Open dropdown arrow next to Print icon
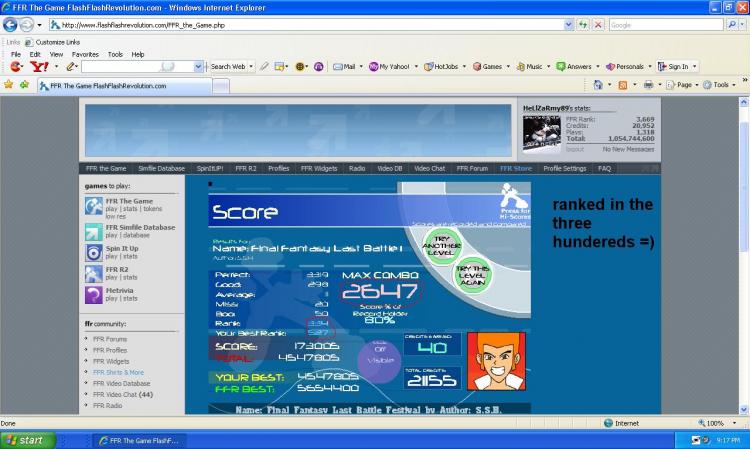750x449 pixels. click(x=660, y=85)
